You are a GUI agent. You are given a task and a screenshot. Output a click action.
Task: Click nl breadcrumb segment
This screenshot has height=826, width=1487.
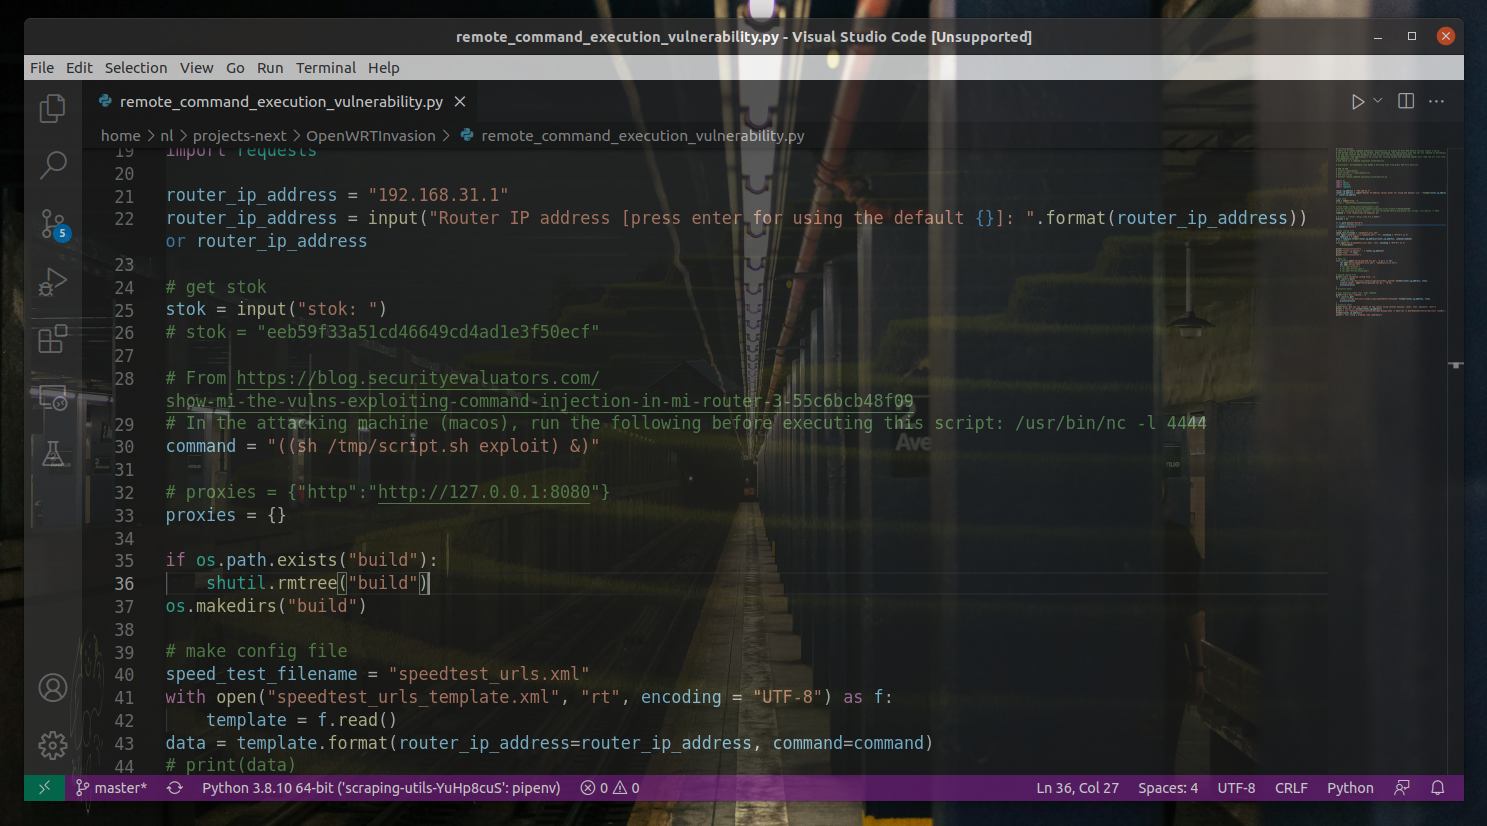[x=166, y=136]
